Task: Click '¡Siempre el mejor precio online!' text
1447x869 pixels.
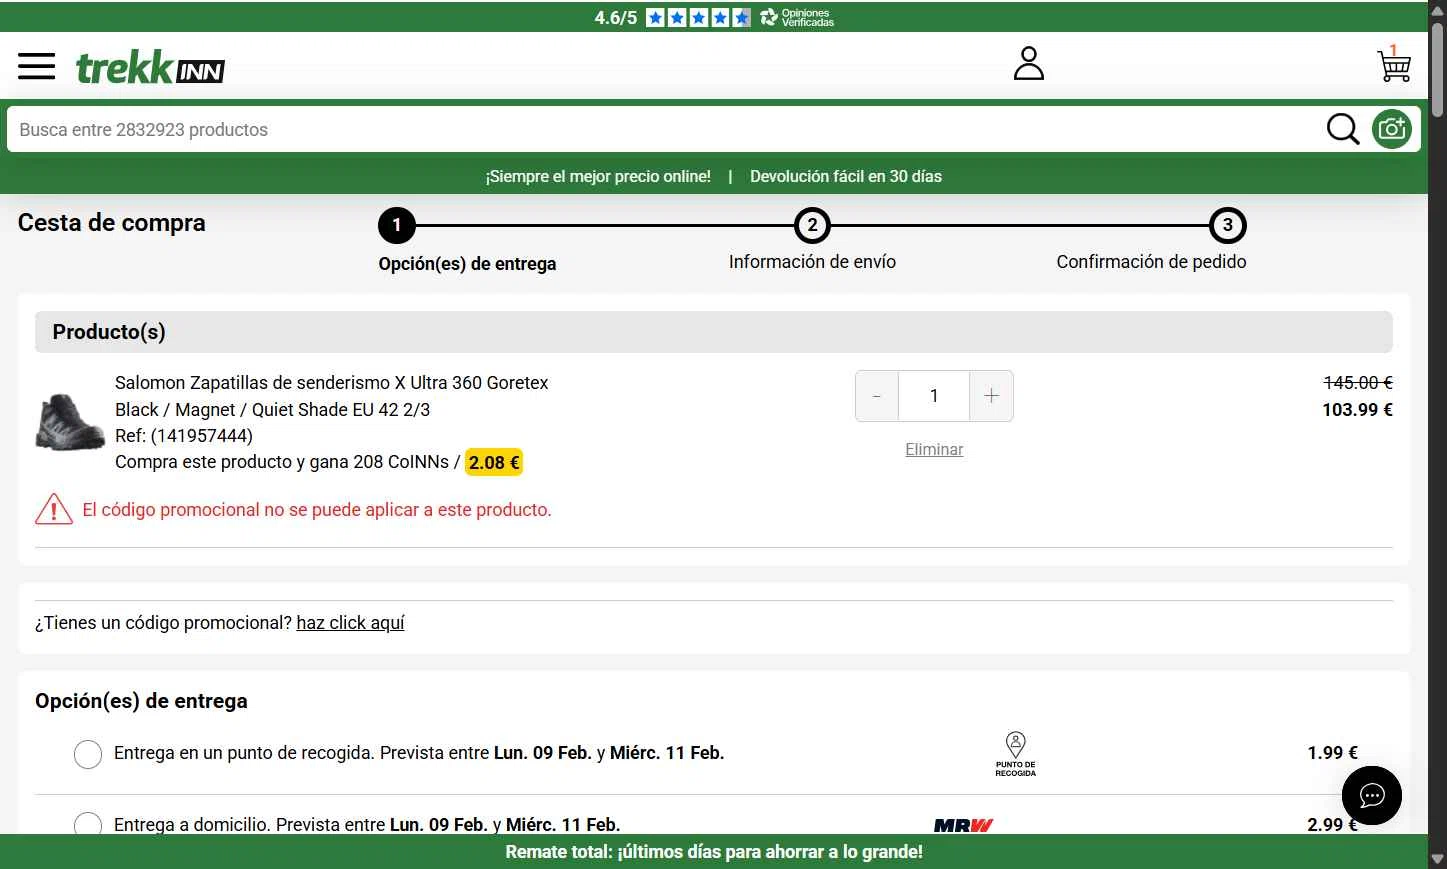Action: (598, 176)
